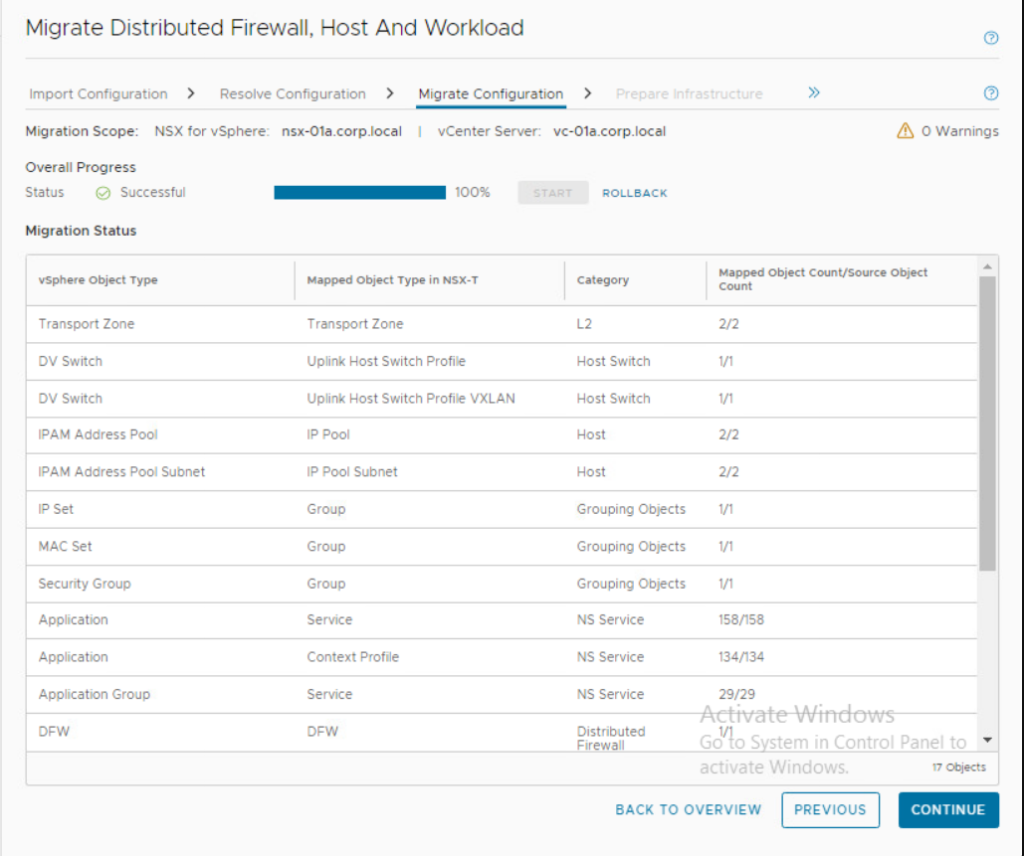Click the green Successful status checkmark icon
Image resolution: width=1024 pixels, height=856 pixels.
tap(103, 192)
